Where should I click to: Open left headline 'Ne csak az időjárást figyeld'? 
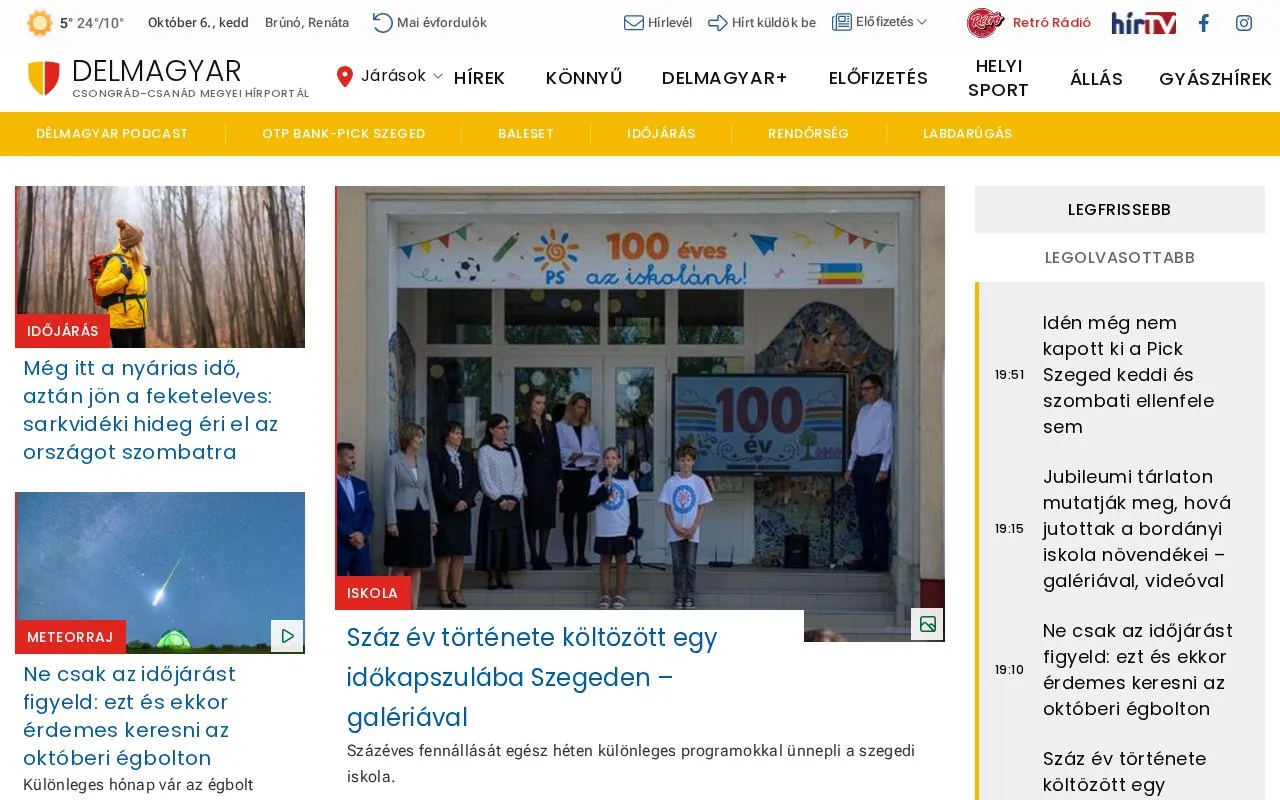click(130, 716)
